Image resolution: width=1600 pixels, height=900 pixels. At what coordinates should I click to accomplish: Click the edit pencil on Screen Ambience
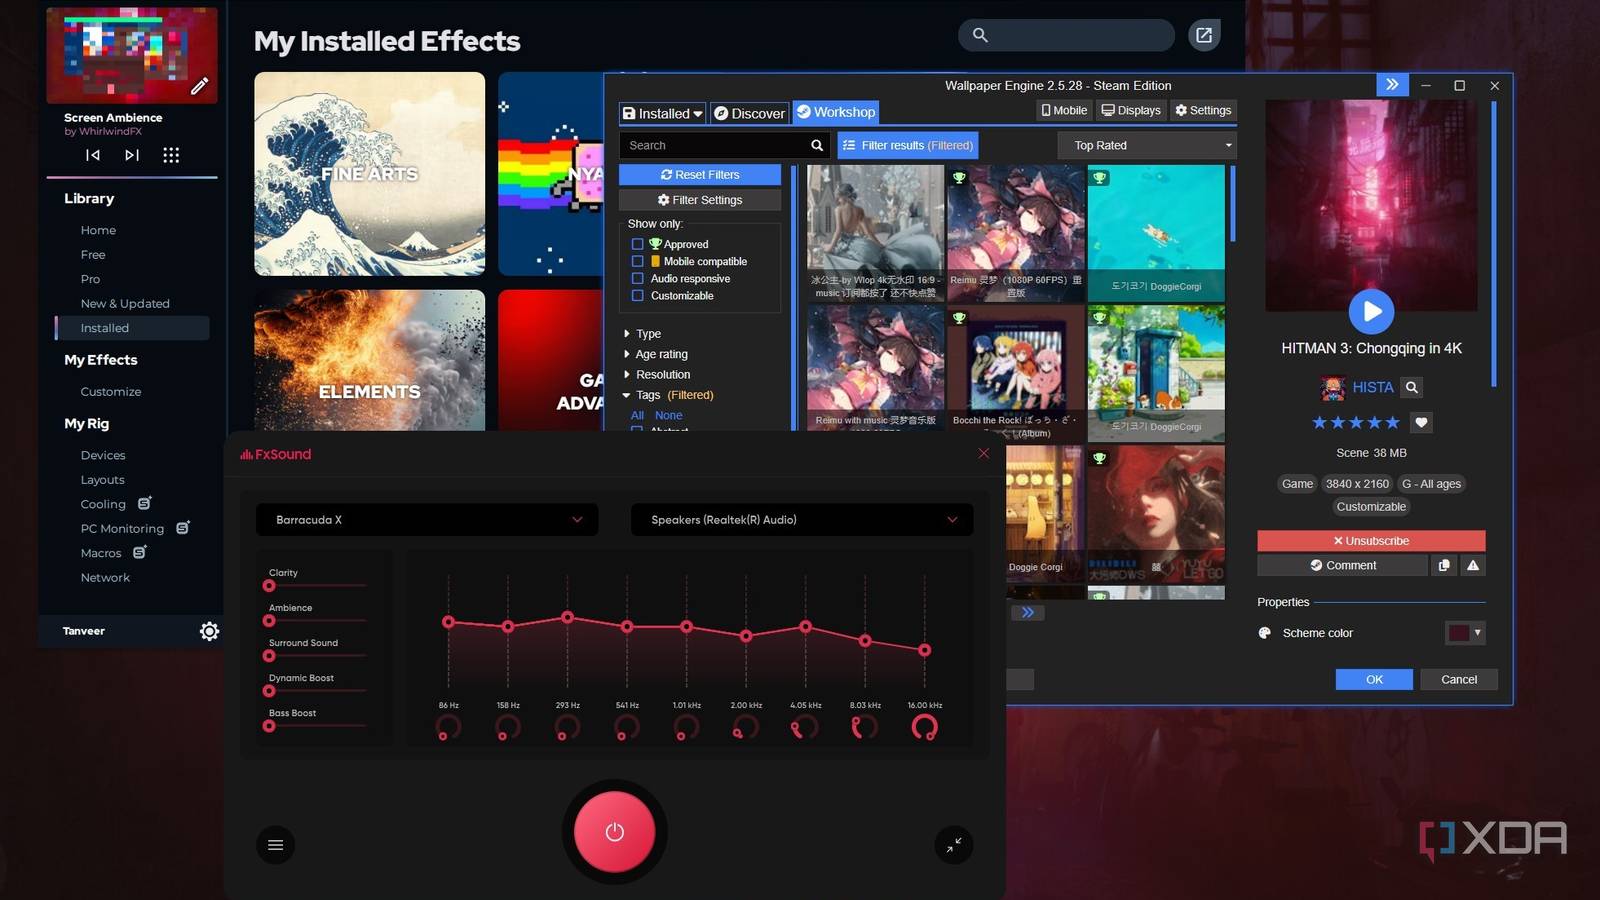[x=200, y=86]
